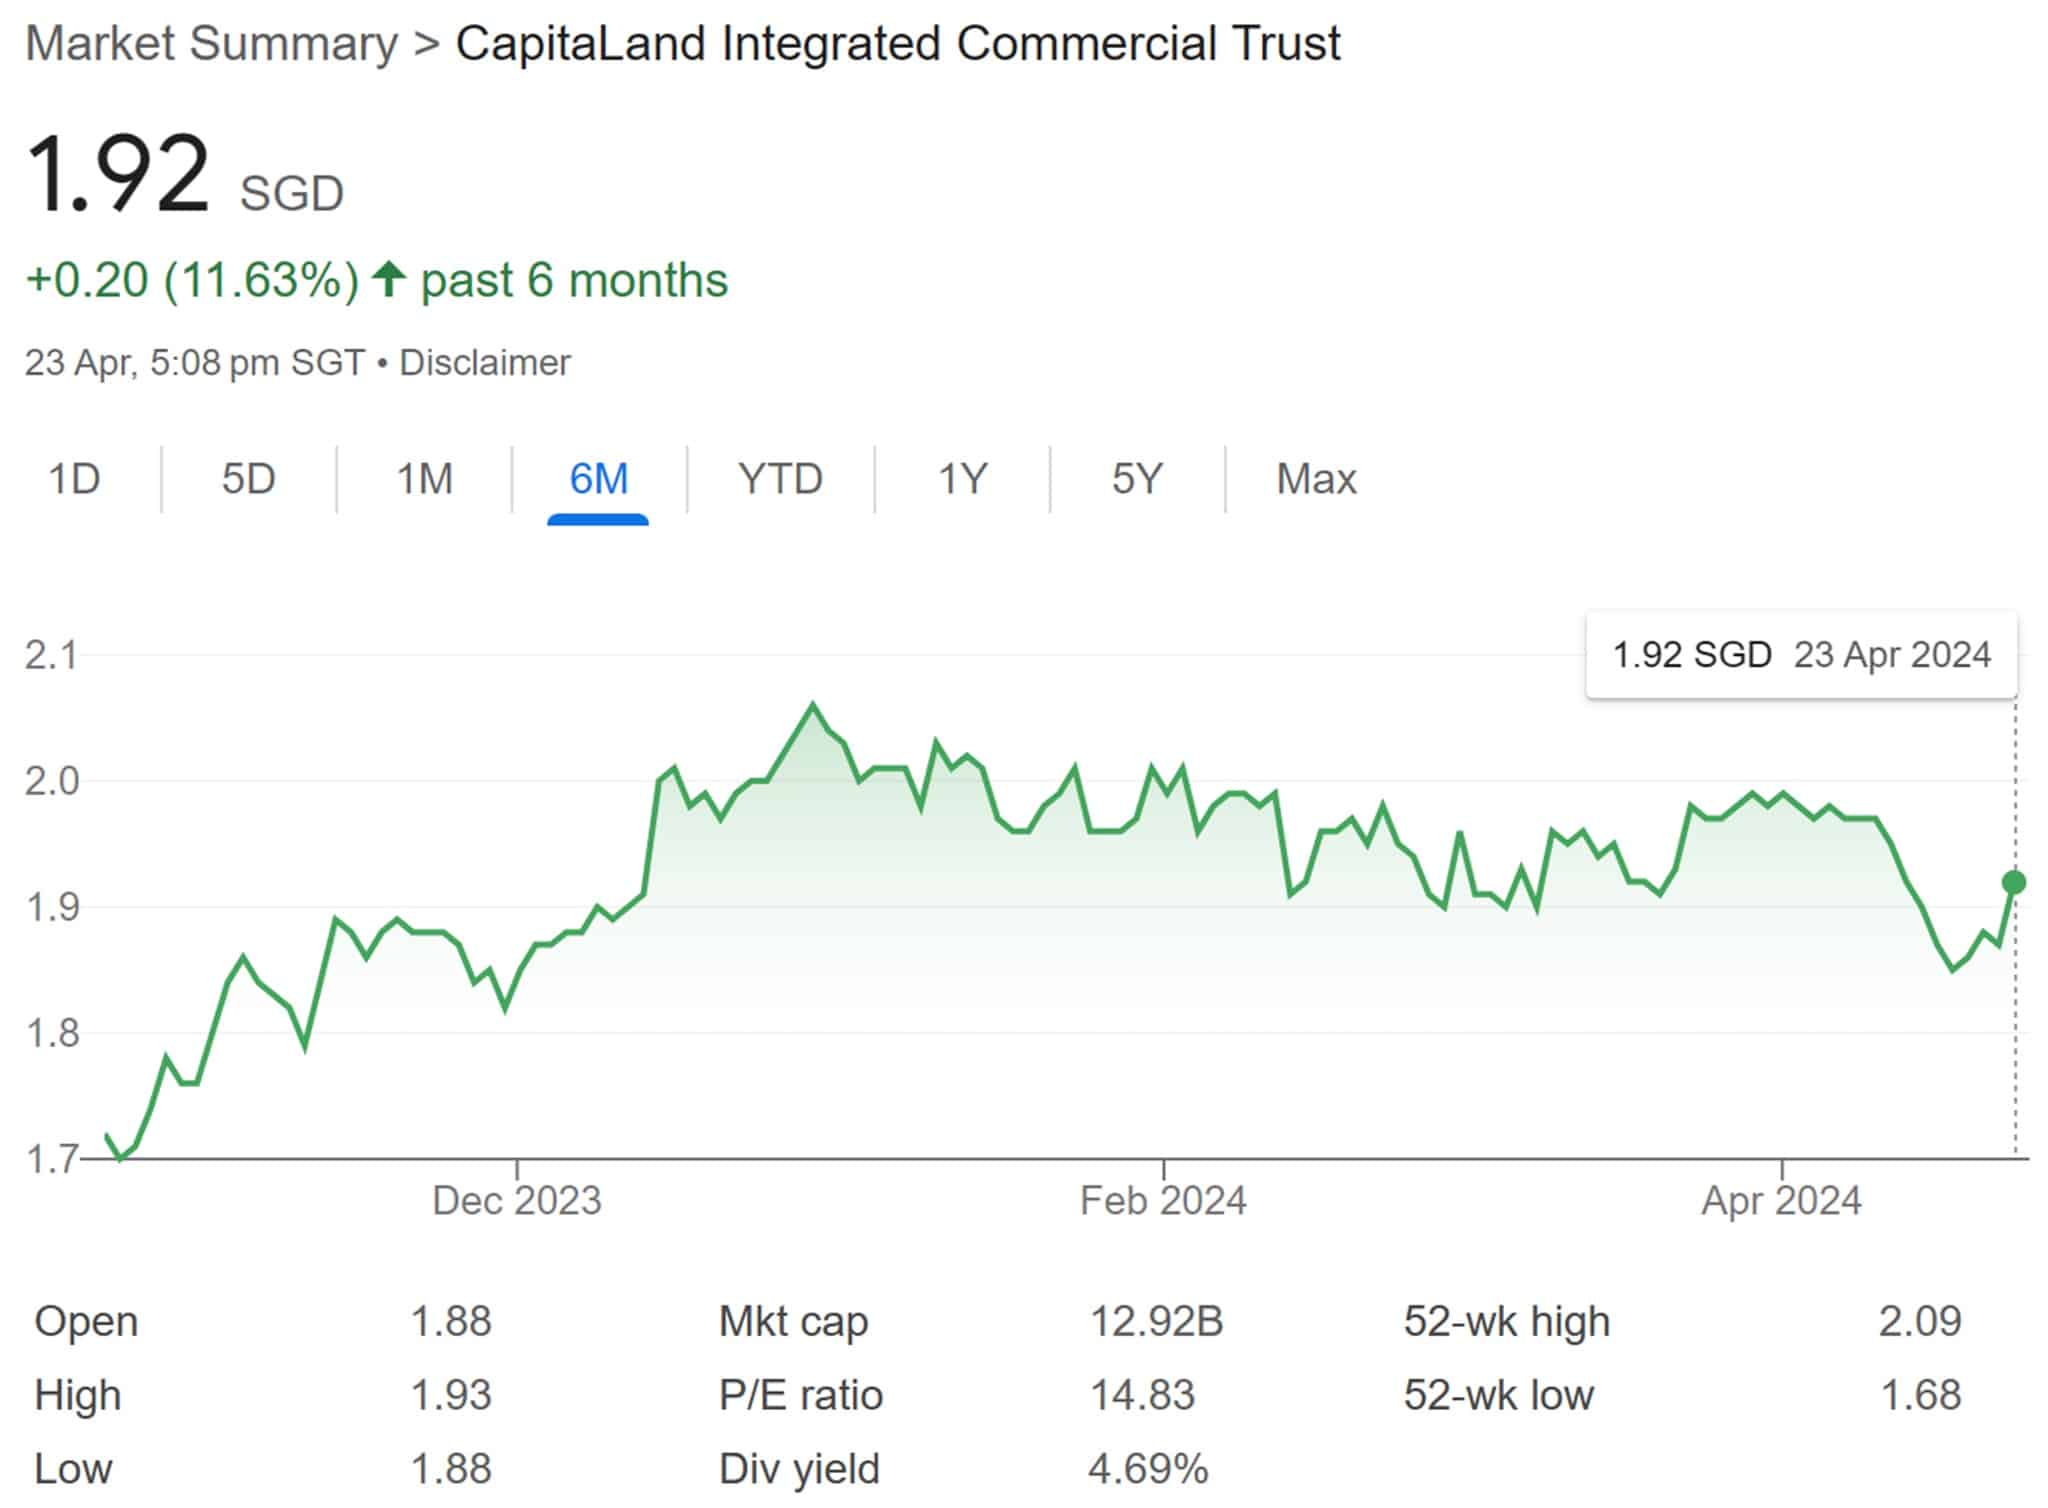Switch to the 5D chart range
Viewport: 2048px width, 1508px height.
click(248, 479)
